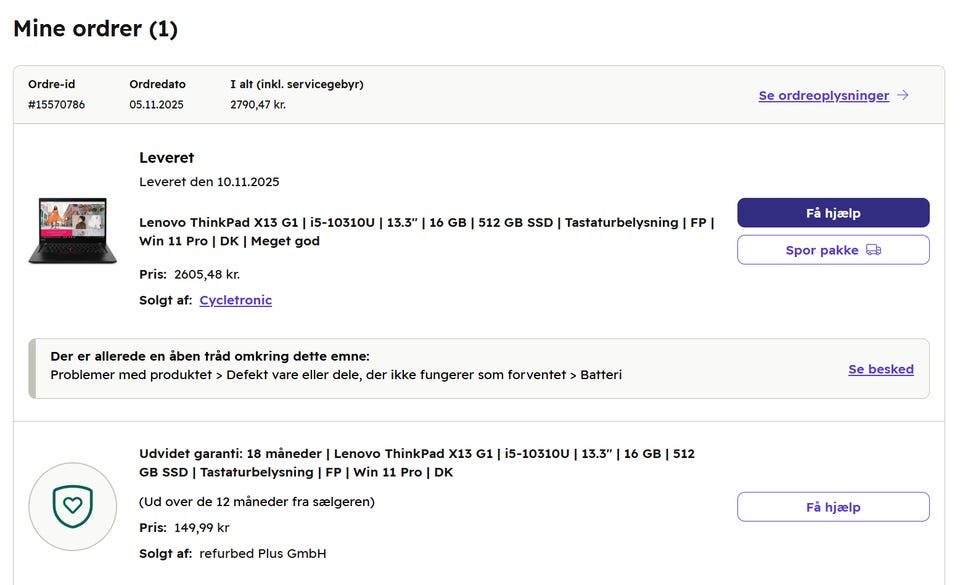Screen dimensions: 960x585
Task: Click the Mine ordrer (1) heading
Action: [x=95, y=28]
